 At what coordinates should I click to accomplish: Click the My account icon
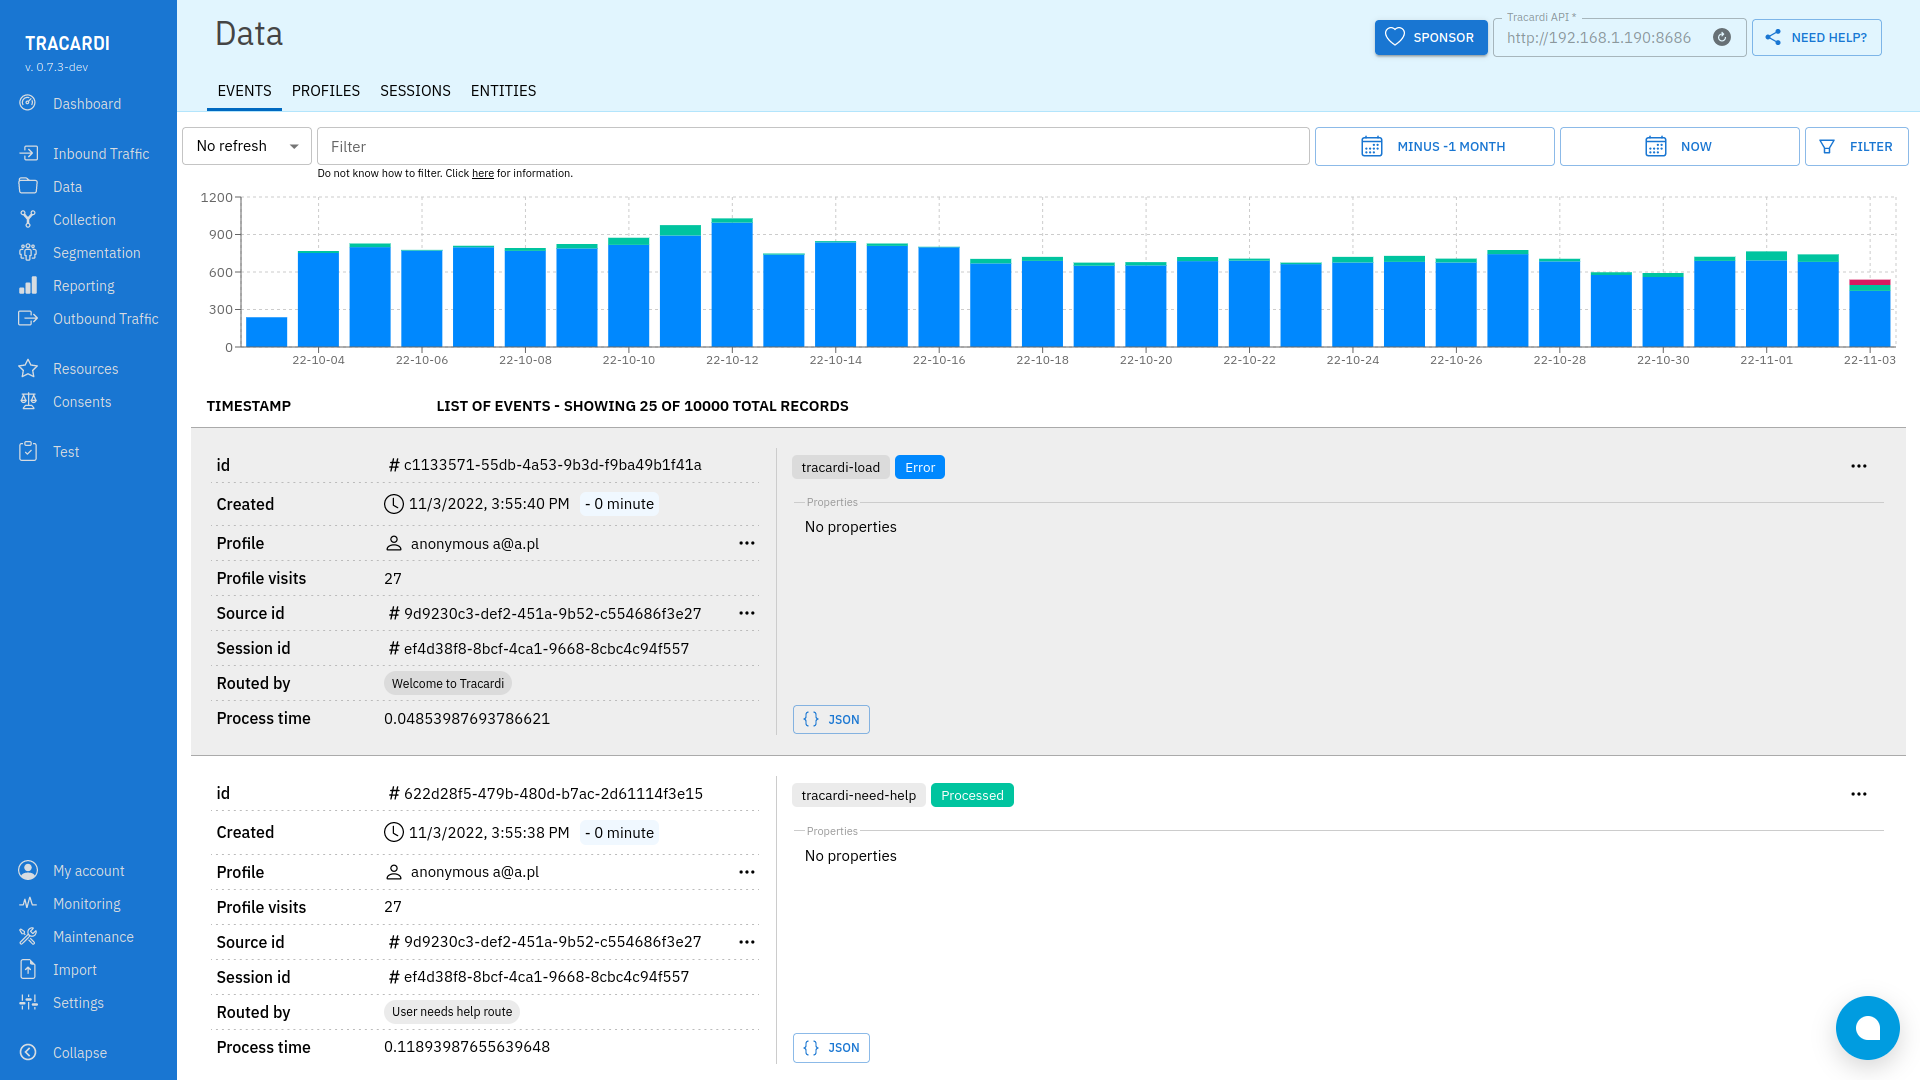coord(28,870)
